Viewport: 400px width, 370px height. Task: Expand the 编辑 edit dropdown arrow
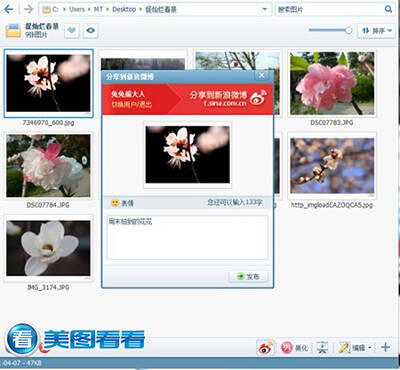370,348
